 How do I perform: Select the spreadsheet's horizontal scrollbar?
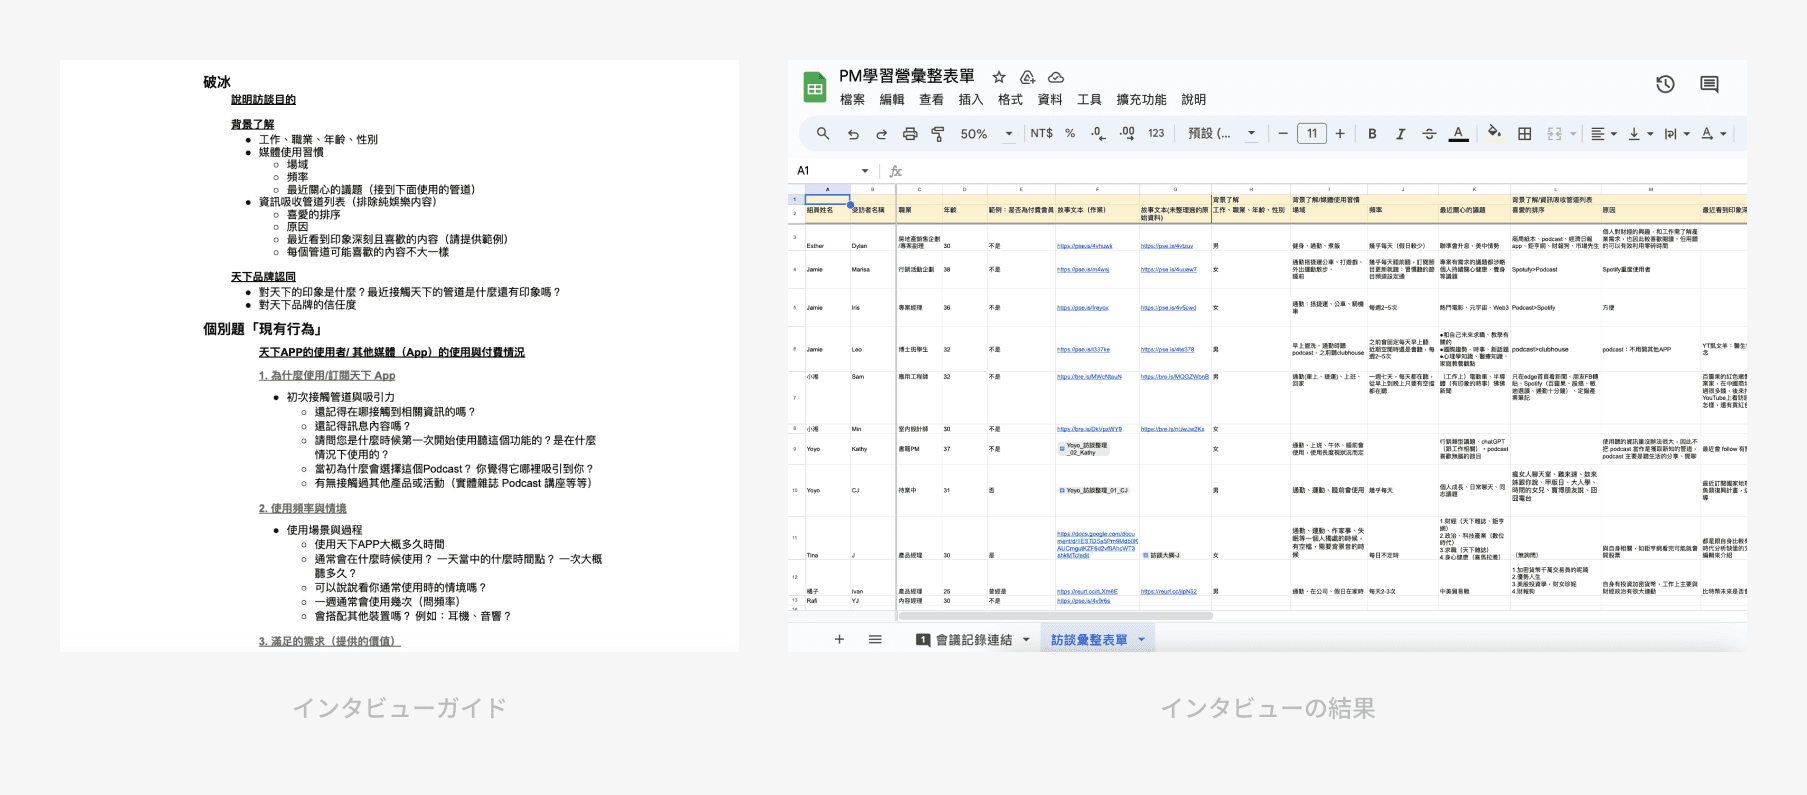pyautogui.click(x=1056, y=616)
